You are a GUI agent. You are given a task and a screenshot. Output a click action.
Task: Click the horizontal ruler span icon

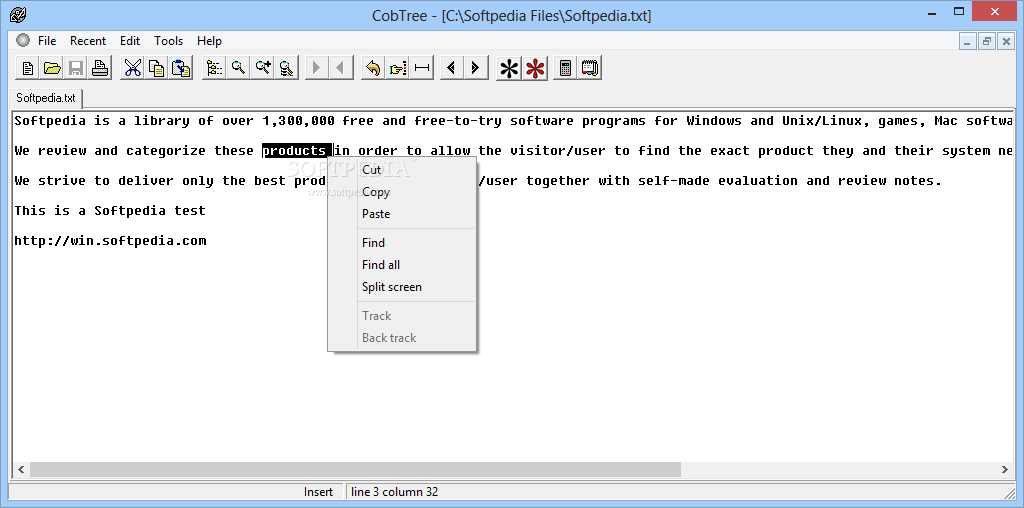(x=423, y=68)
